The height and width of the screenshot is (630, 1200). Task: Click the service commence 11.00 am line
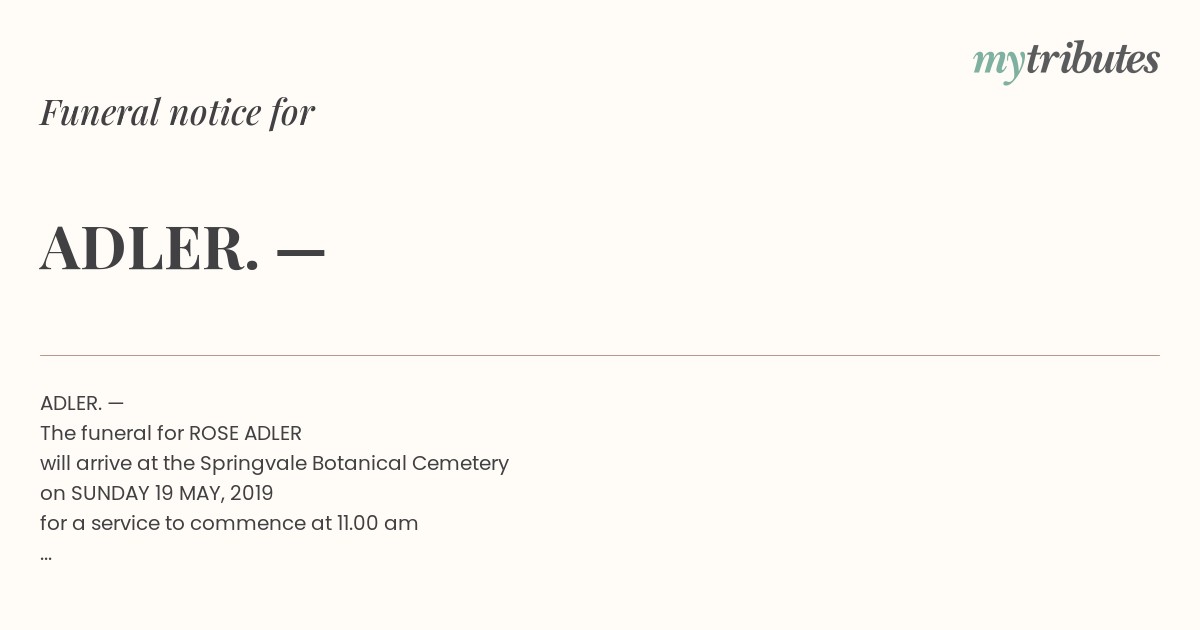(x=229, y=523)
